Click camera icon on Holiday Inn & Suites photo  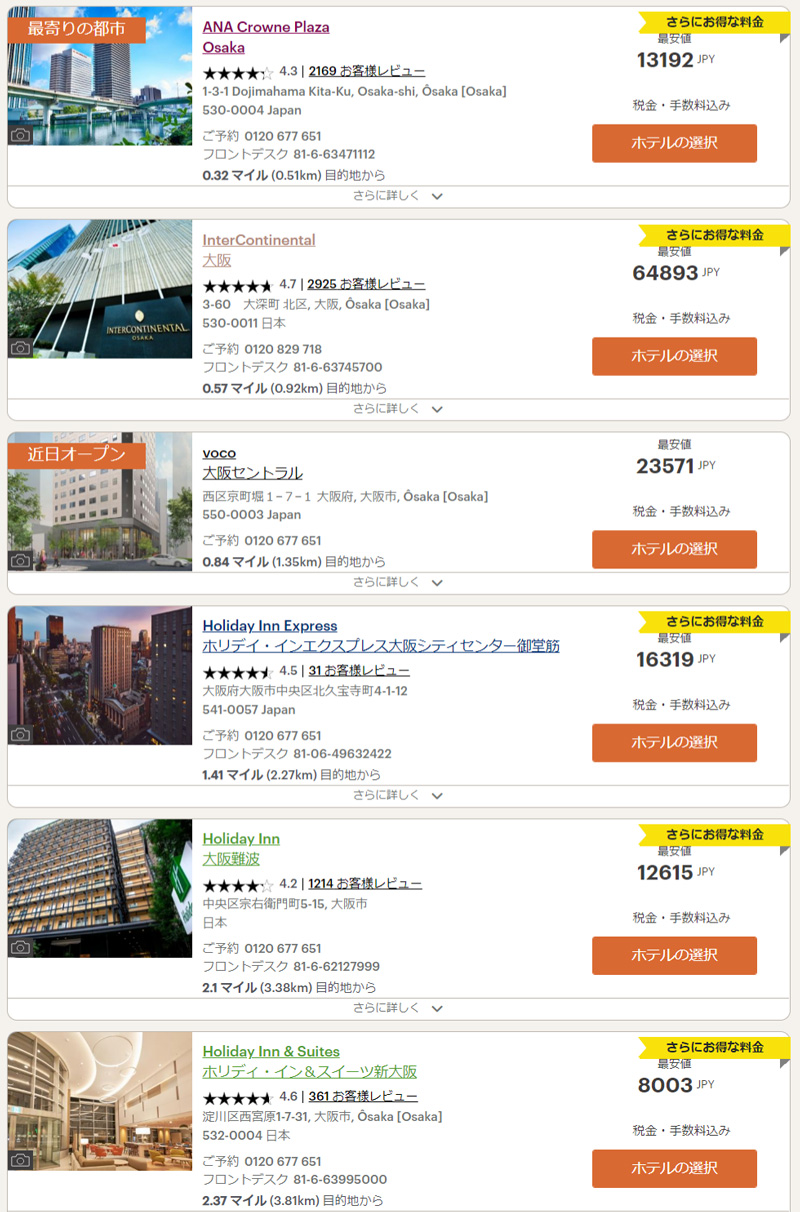(20, 1160)
